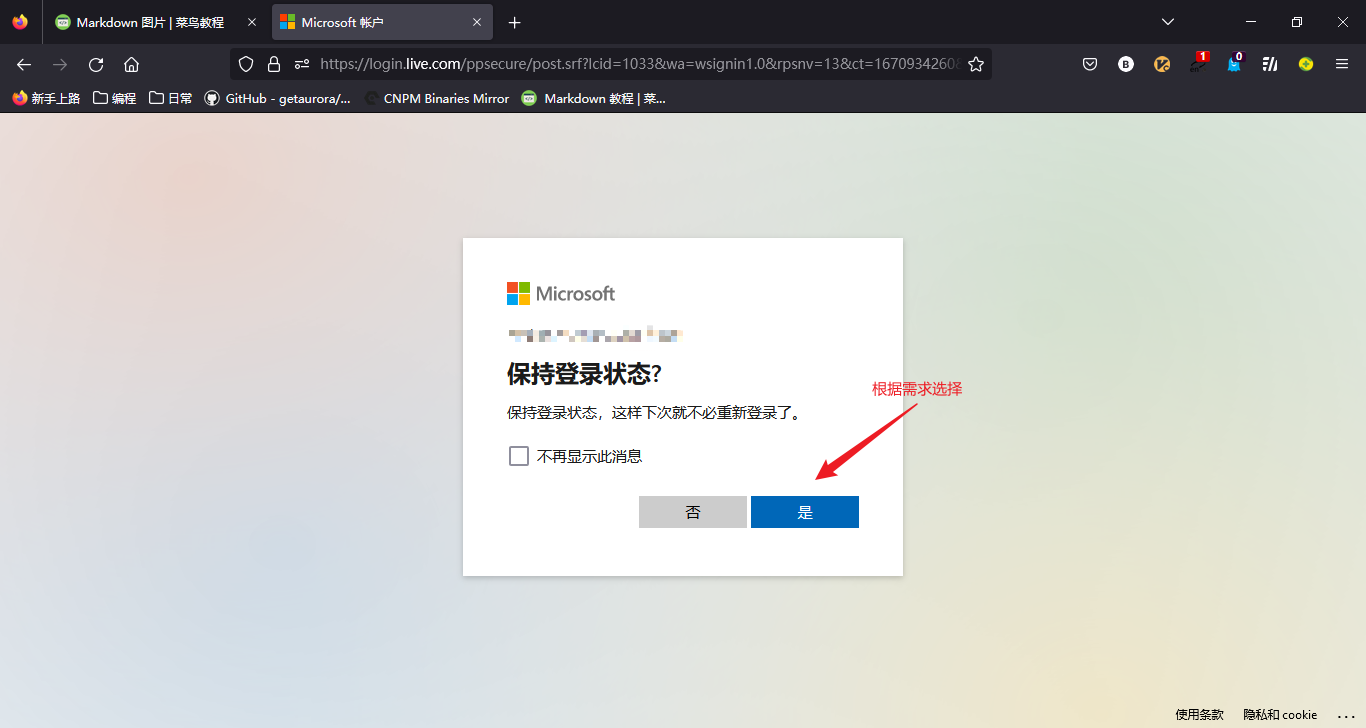Select the Microsoft 帐户 tab

[x=382, y=22]
